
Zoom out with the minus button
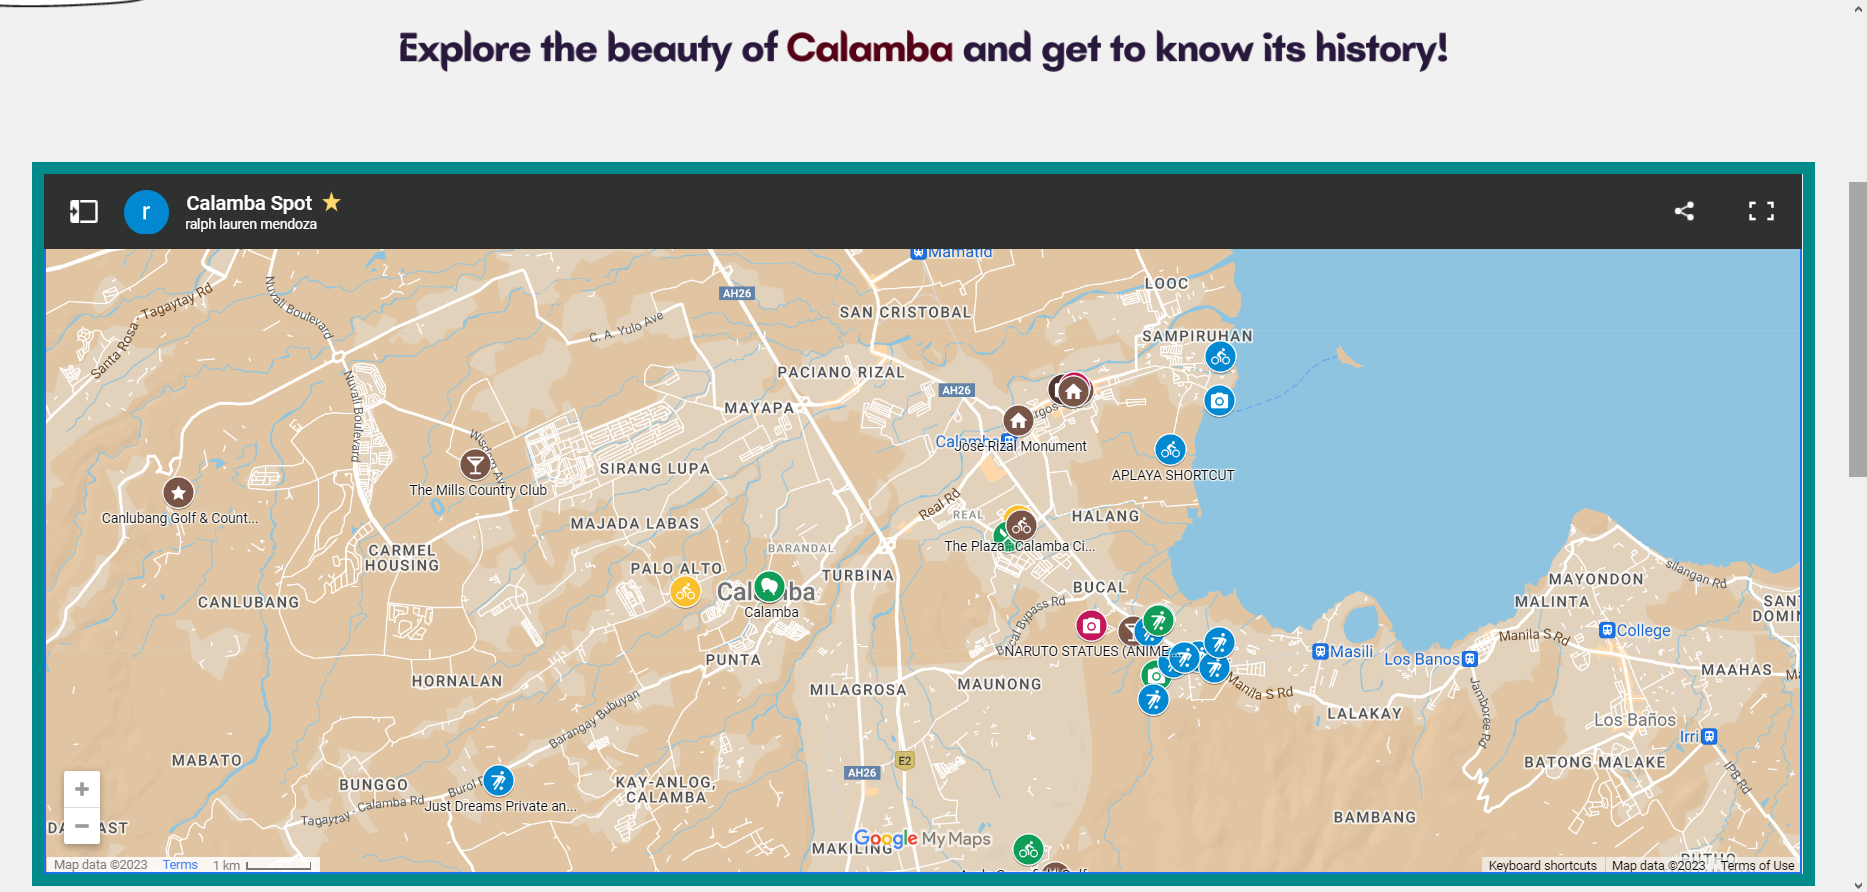pos(82,826)
